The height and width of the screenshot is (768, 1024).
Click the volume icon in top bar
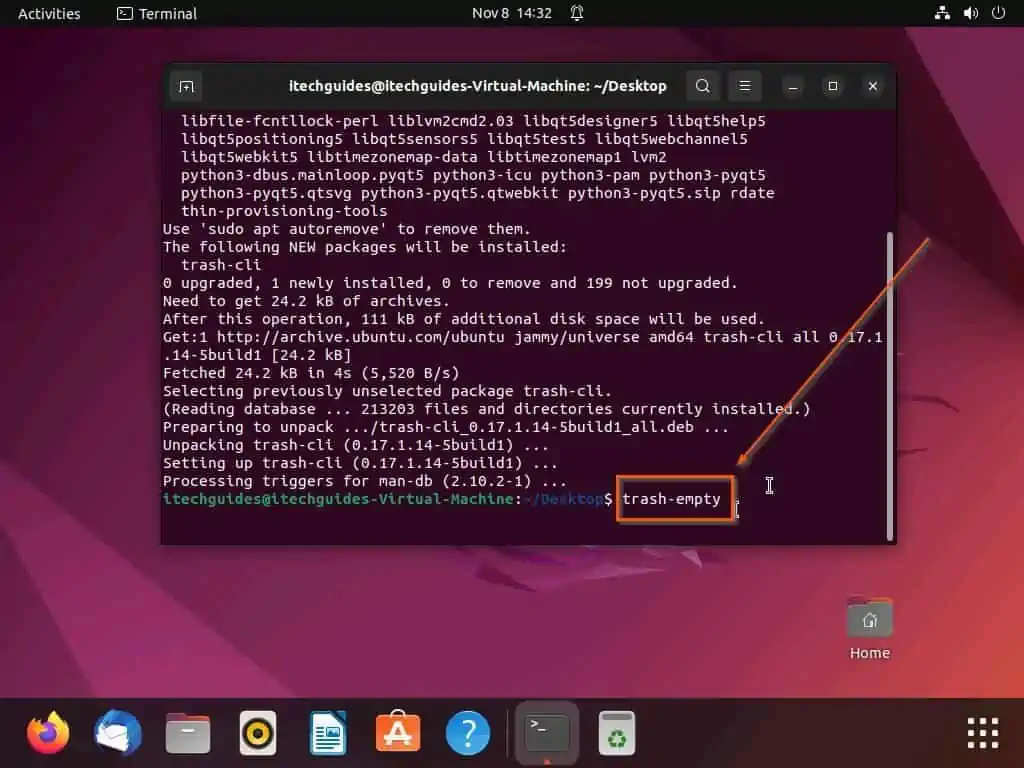[x=970, y=13]
